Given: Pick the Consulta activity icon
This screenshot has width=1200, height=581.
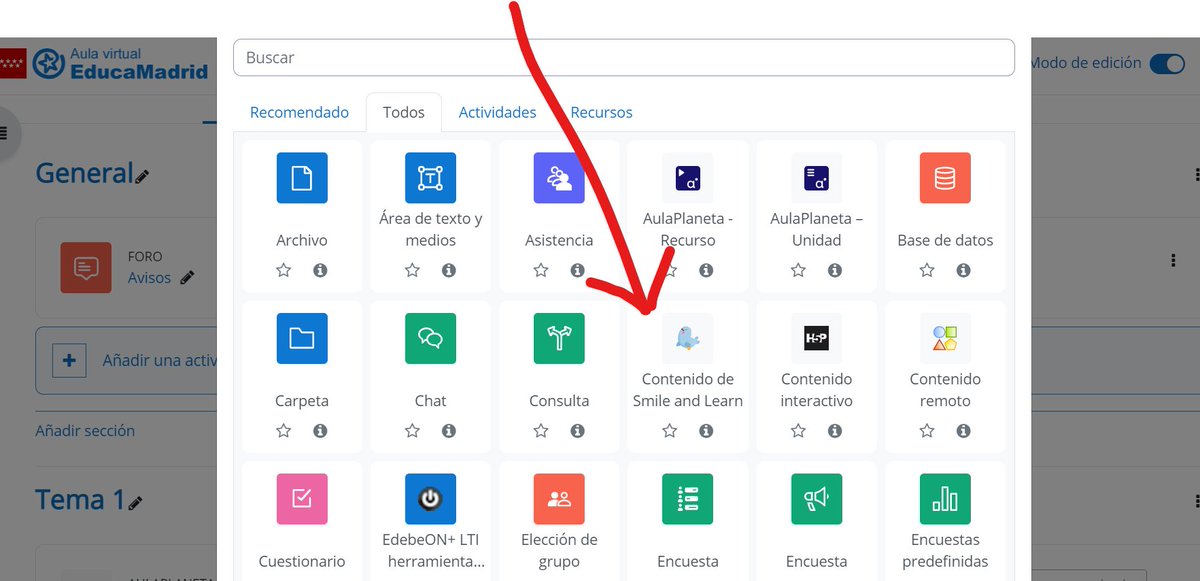Looking at the screenshot, I should (x=559, y=339).
